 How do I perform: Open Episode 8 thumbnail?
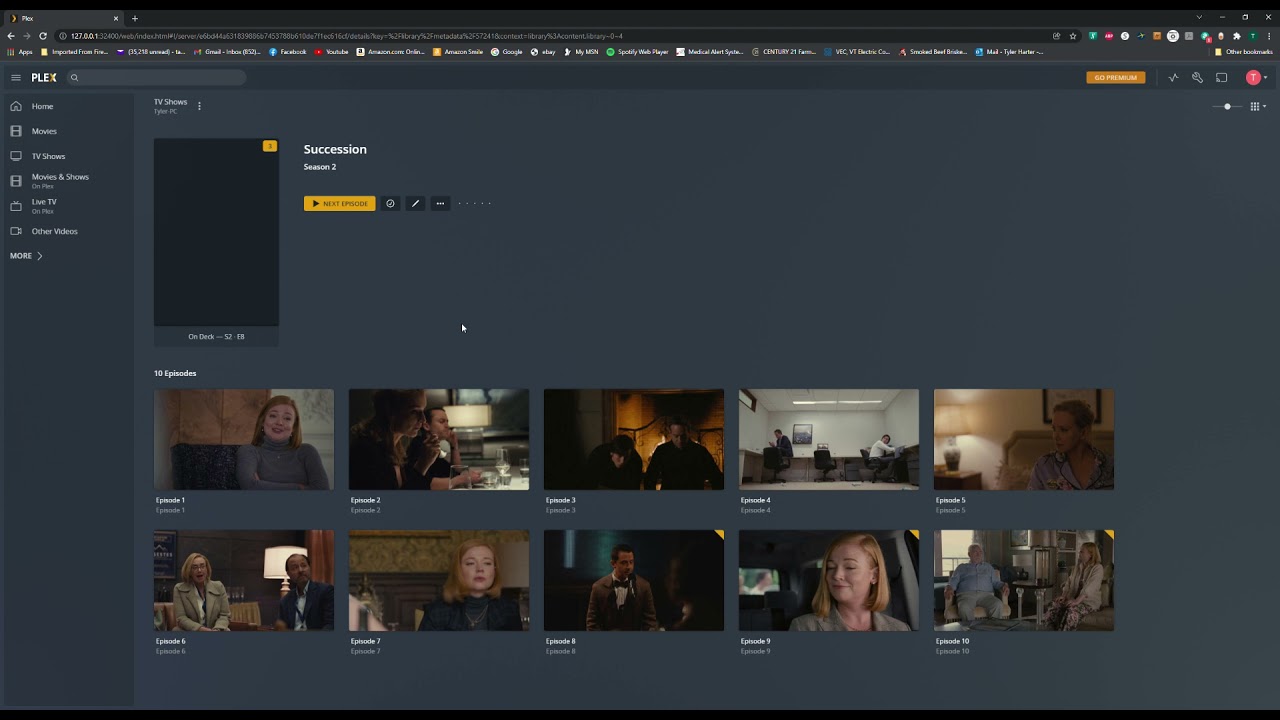634,581
